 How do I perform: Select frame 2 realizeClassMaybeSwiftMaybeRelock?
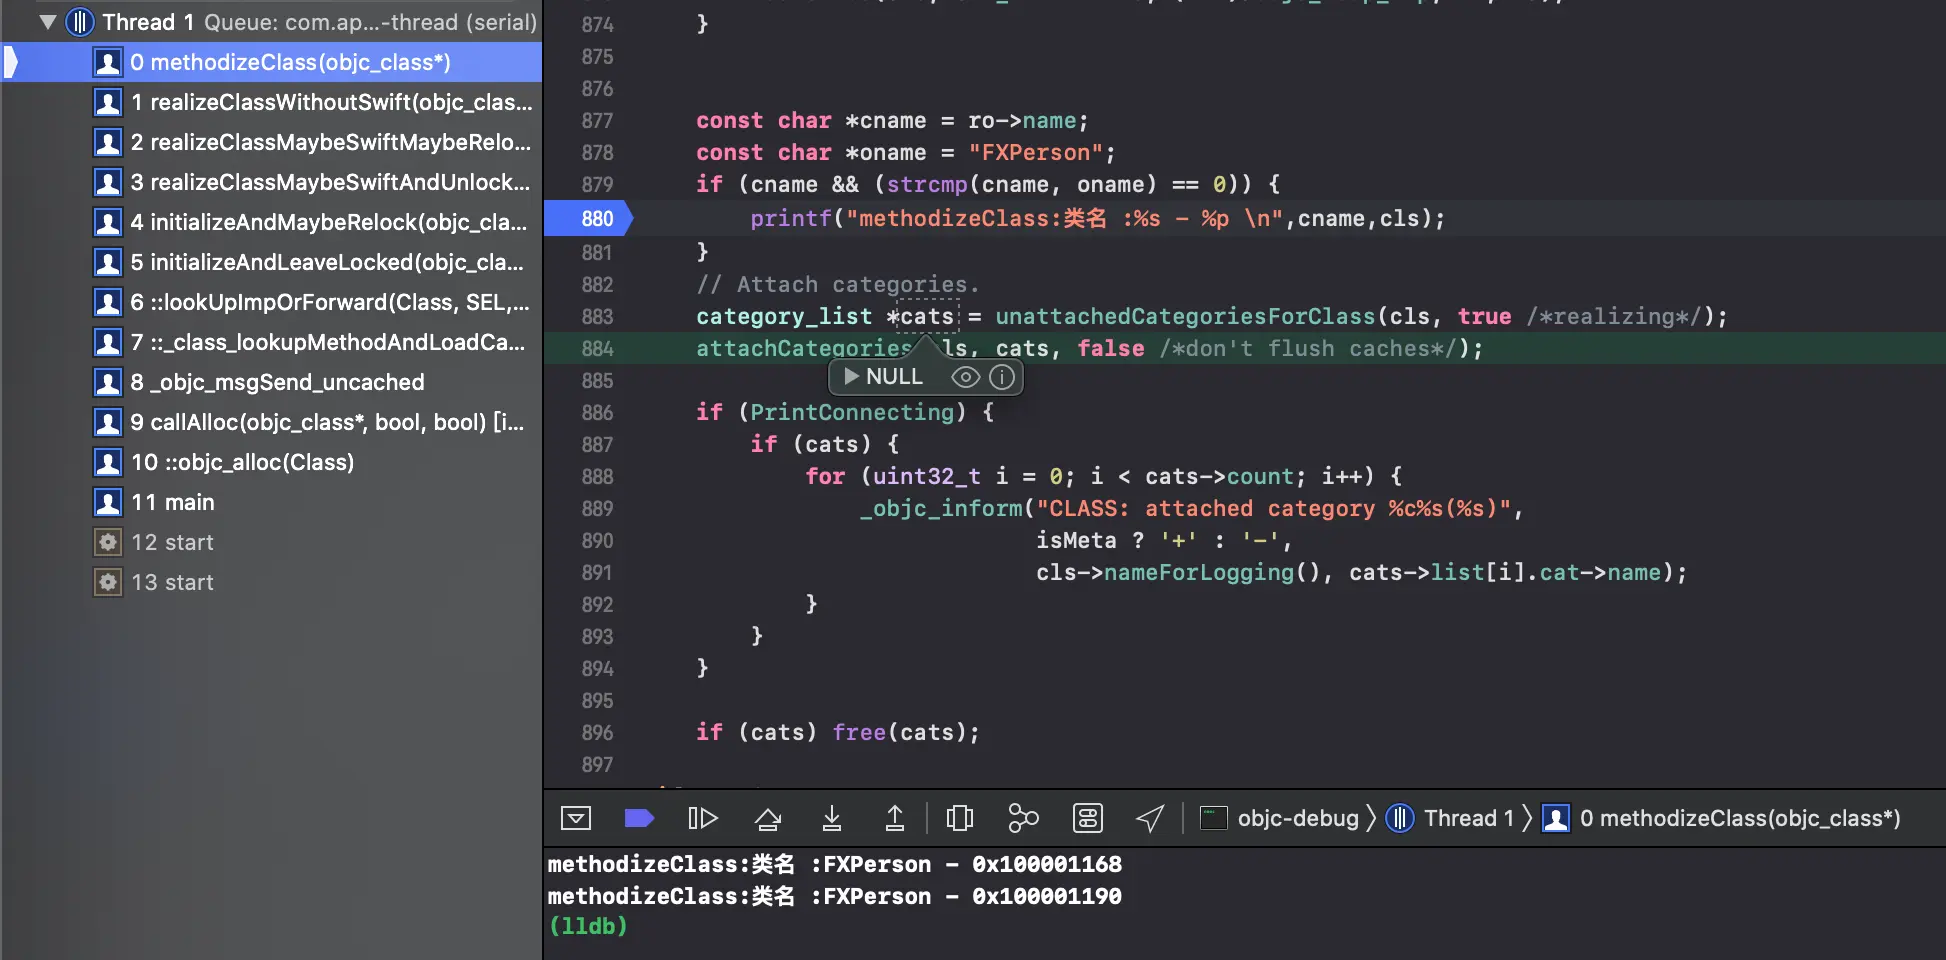pyautogui.click(x=271, y=142)
